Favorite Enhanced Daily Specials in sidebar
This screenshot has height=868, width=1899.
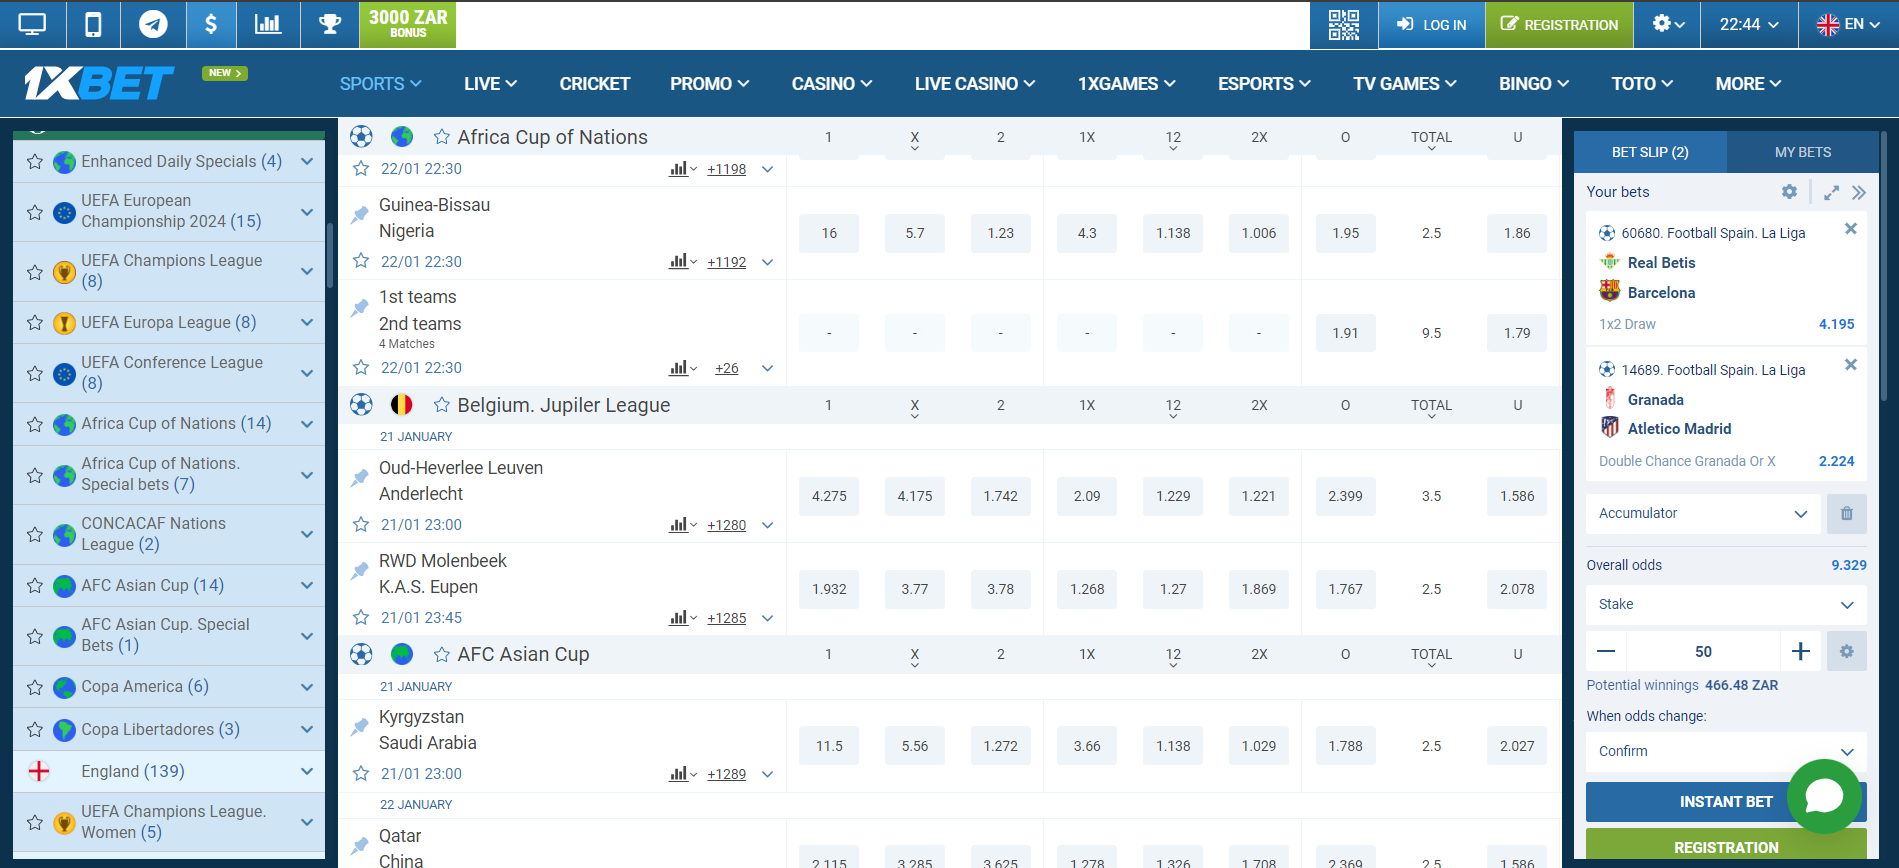tap(35, 162)
